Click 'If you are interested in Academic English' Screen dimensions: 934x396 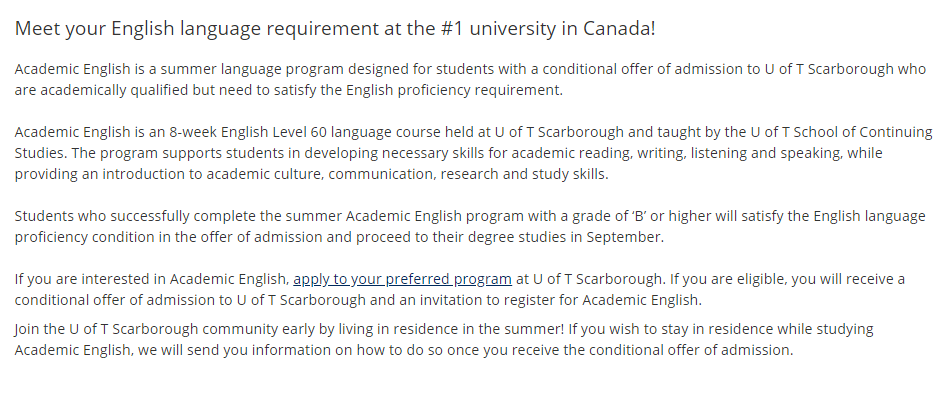click(151, 279)
